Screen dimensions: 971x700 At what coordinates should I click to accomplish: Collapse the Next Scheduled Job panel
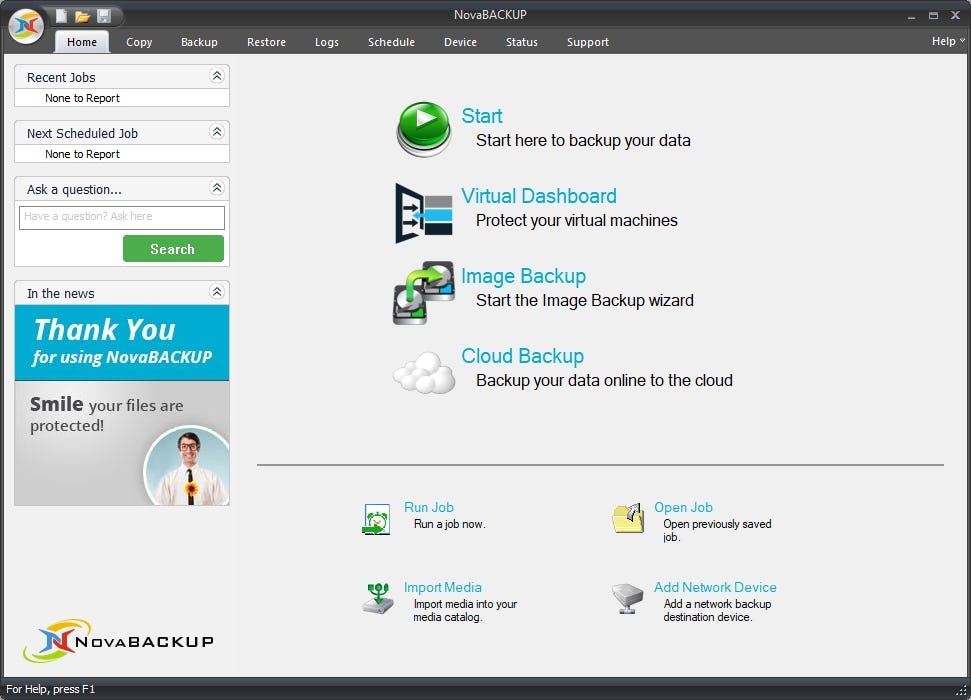[218, 132]
